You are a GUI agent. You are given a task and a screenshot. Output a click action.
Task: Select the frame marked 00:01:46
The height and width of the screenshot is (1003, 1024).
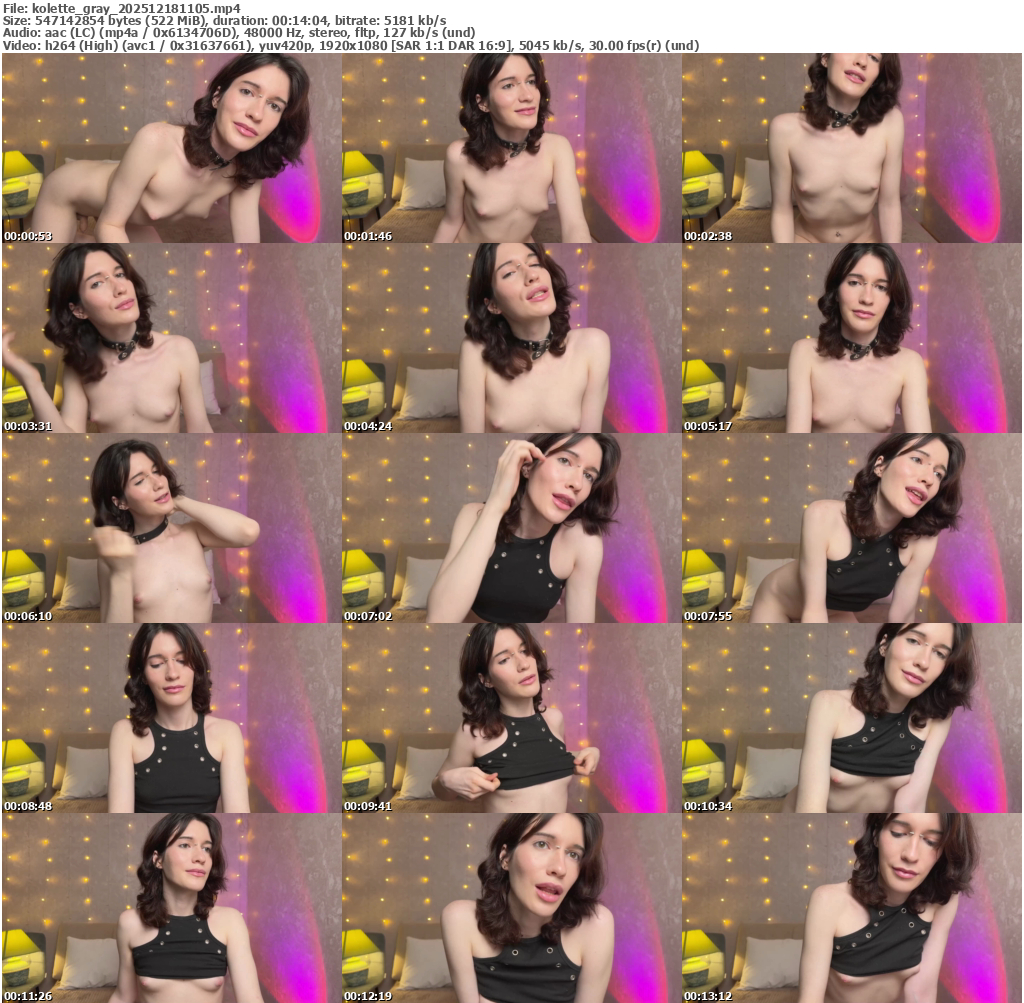[511, 148]
